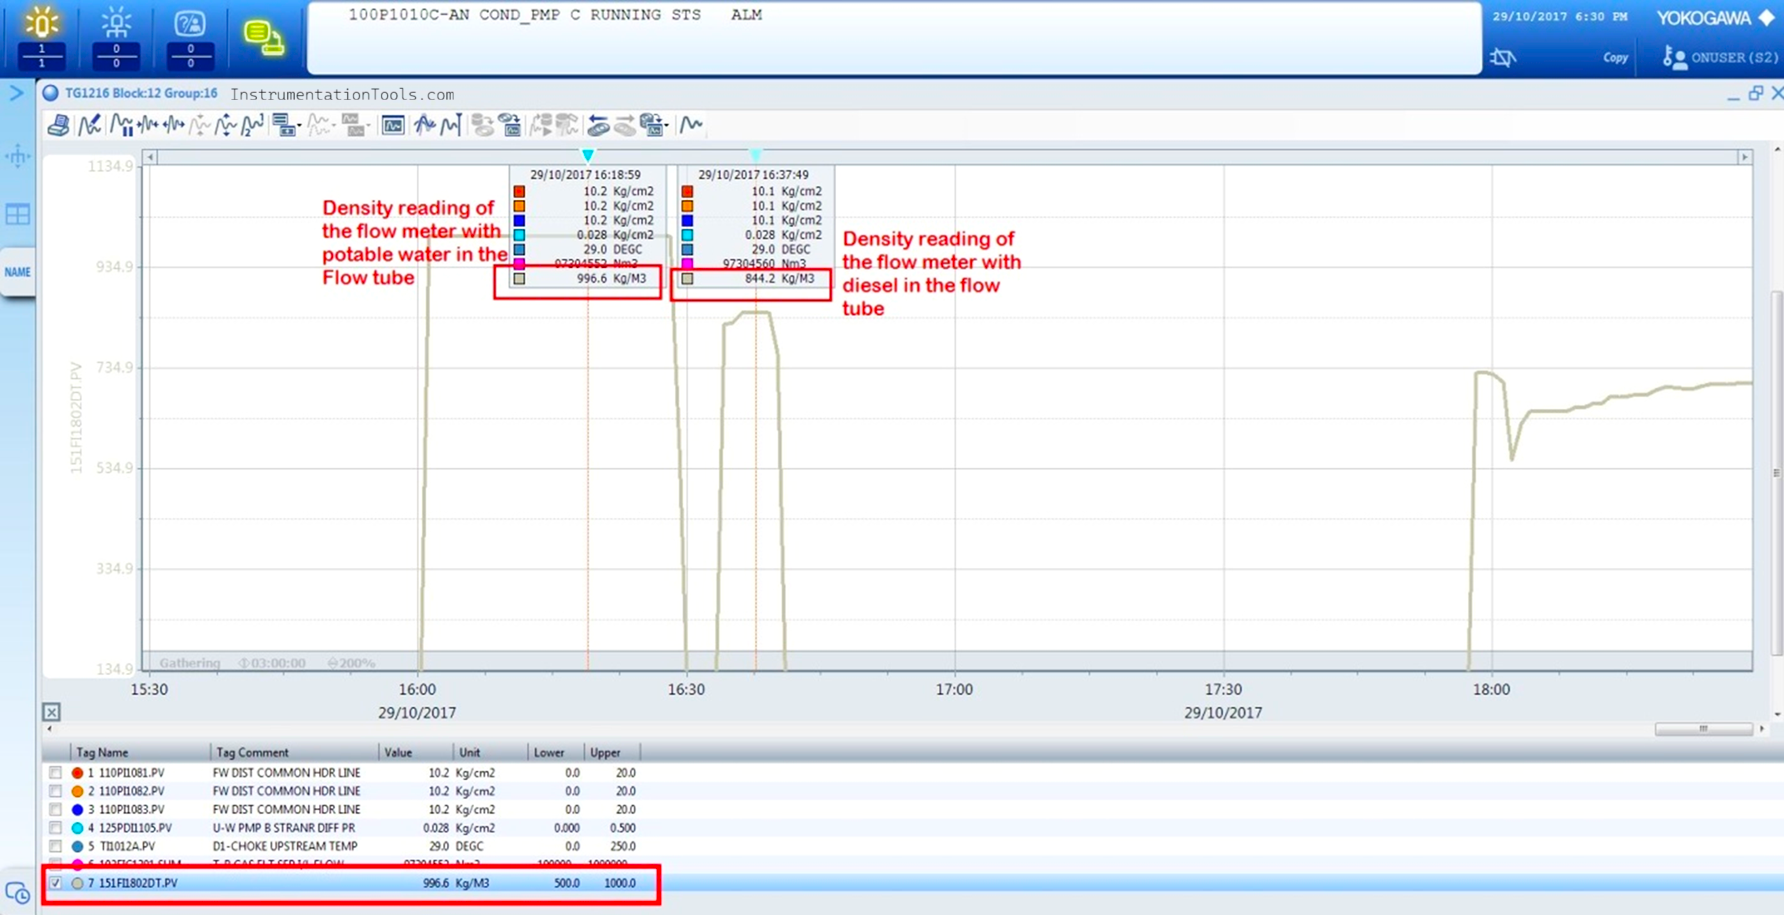Click the orange color swatch for 110PI1082.PV
Image resolution: width=1784 pixels, height=915 pixels.
[x=77, y=791]
